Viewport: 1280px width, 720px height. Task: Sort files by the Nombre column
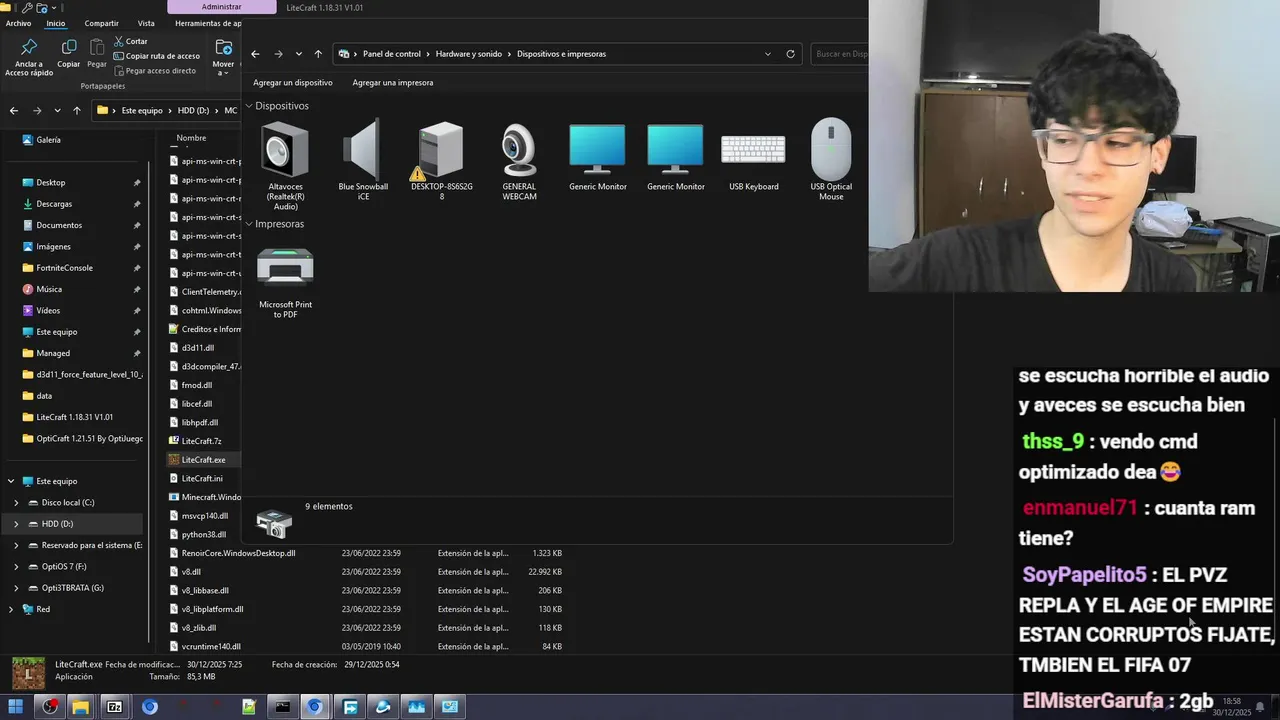pyautogui.click(x=191, y=138)
